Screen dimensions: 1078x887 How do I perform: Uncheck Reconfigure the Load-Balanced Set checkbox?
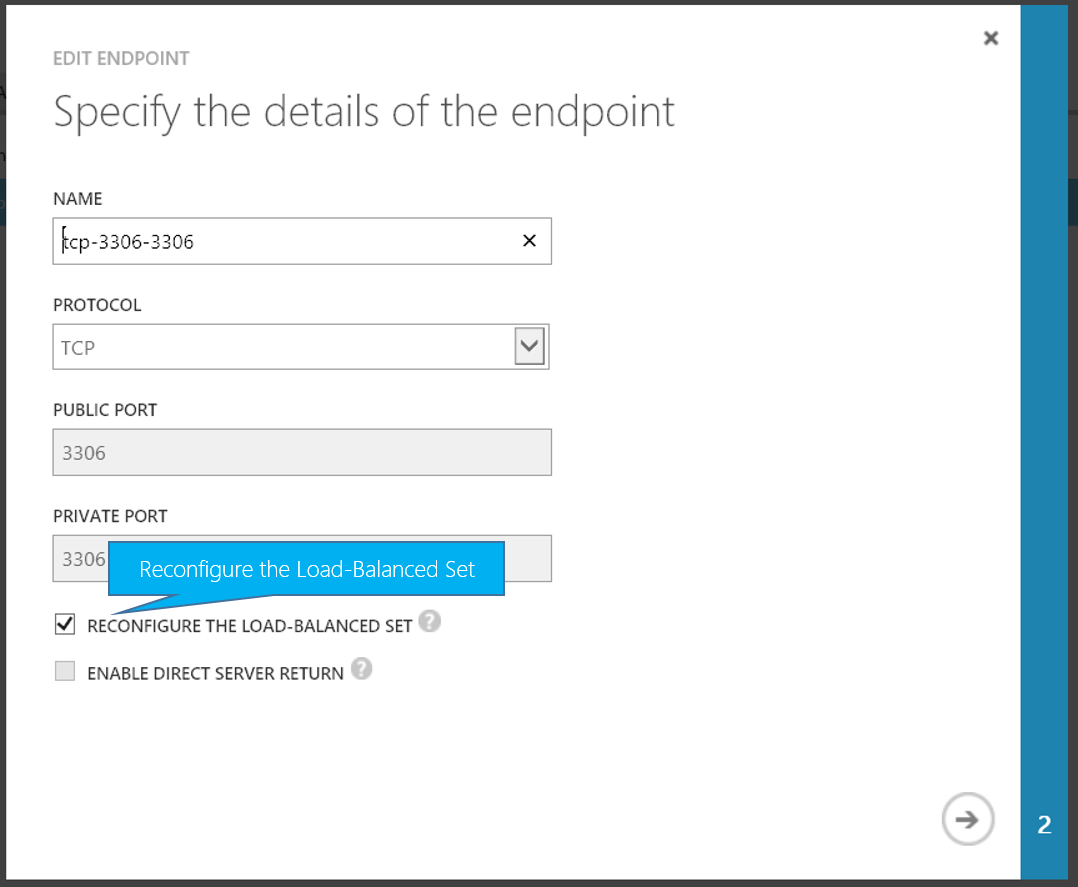click(x=65, y=625)
